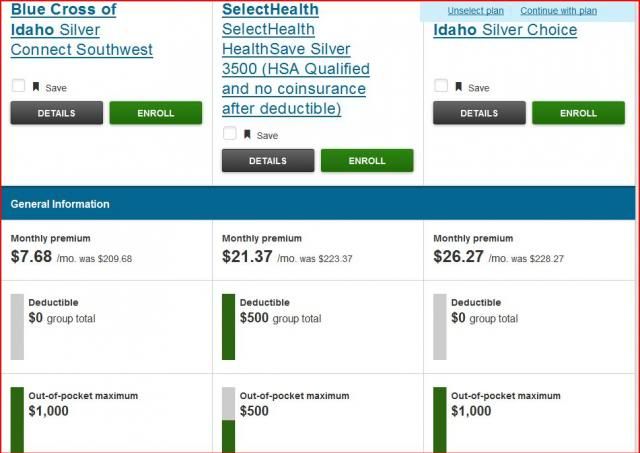Open Details for Idaho Silver Choice plan

479,113
